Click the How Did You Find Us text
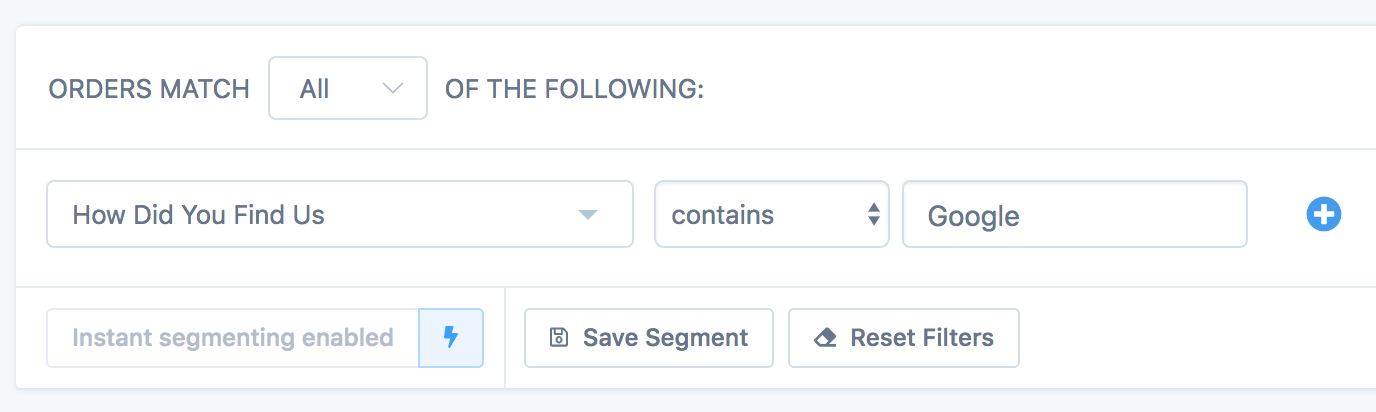 199,214
